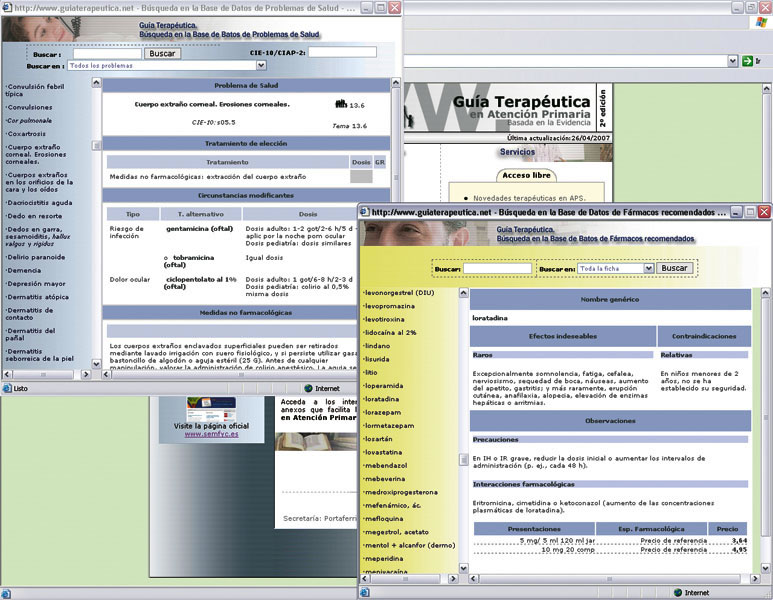Click the up arrow of the Problema de Salud content scrollbar
773x600 pixels.
tap(395, 83)
